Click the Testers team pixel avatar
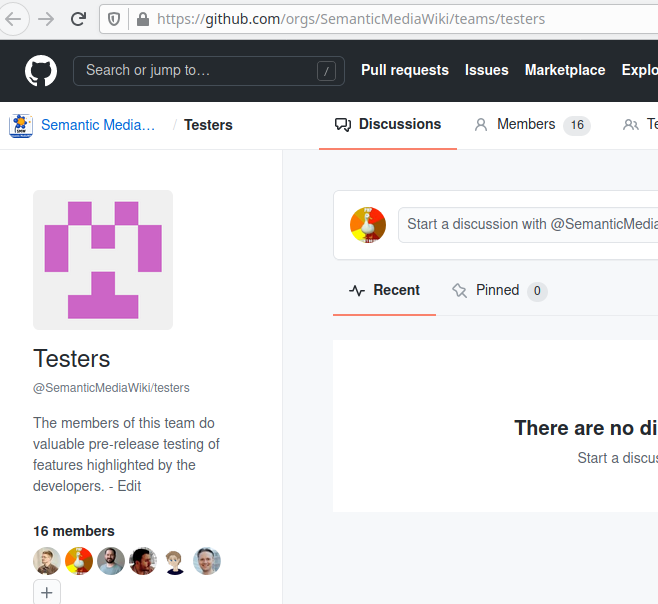The width and height of the screenshot is (658, 604). pos(103,260)
